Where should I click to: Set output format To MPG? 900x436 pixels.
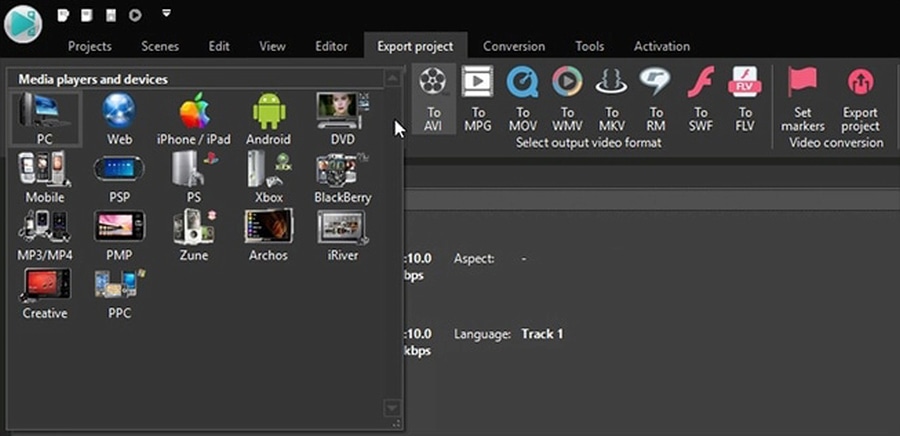click(x=478, y=99)
